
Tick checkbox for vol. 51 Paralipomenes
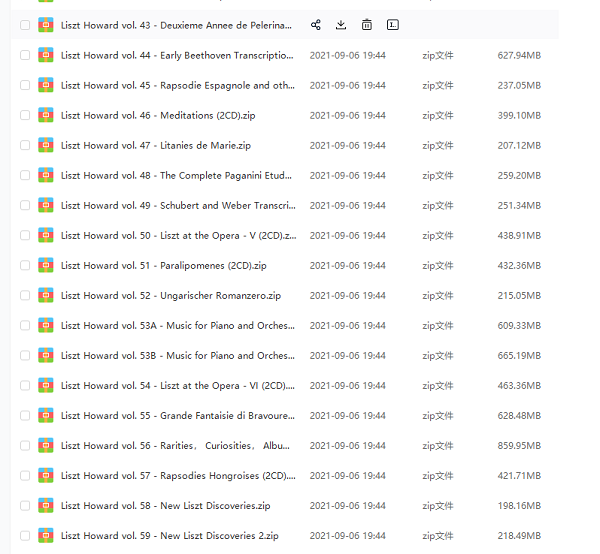[x=25, y=266]
